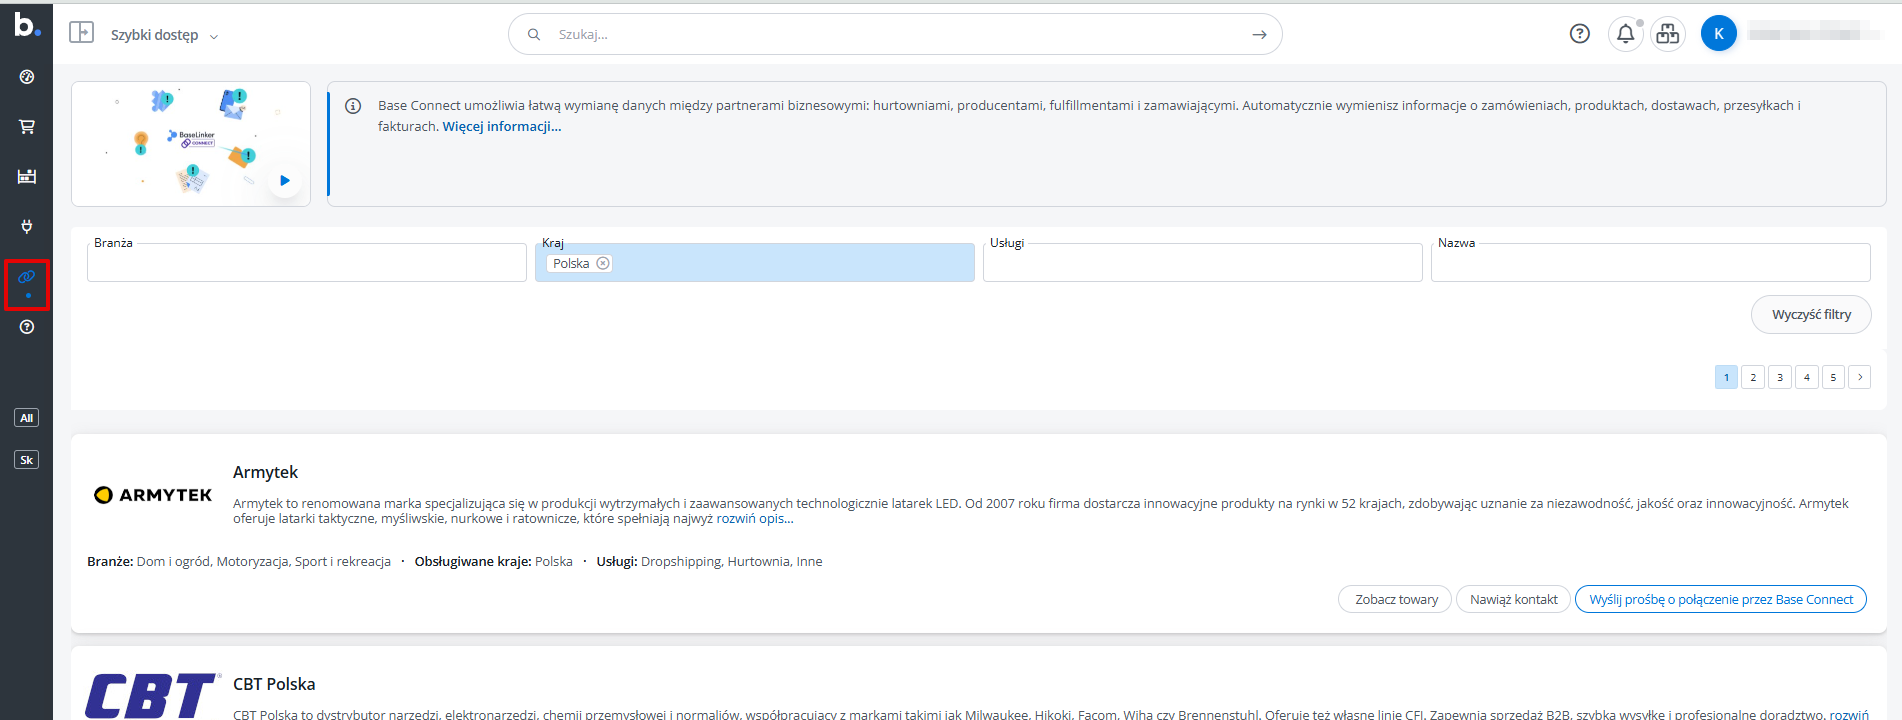Click Zobacz towary for Armytek
Screen dimensions: 1902x720
pyautogui.click(x=1396, y=599)
